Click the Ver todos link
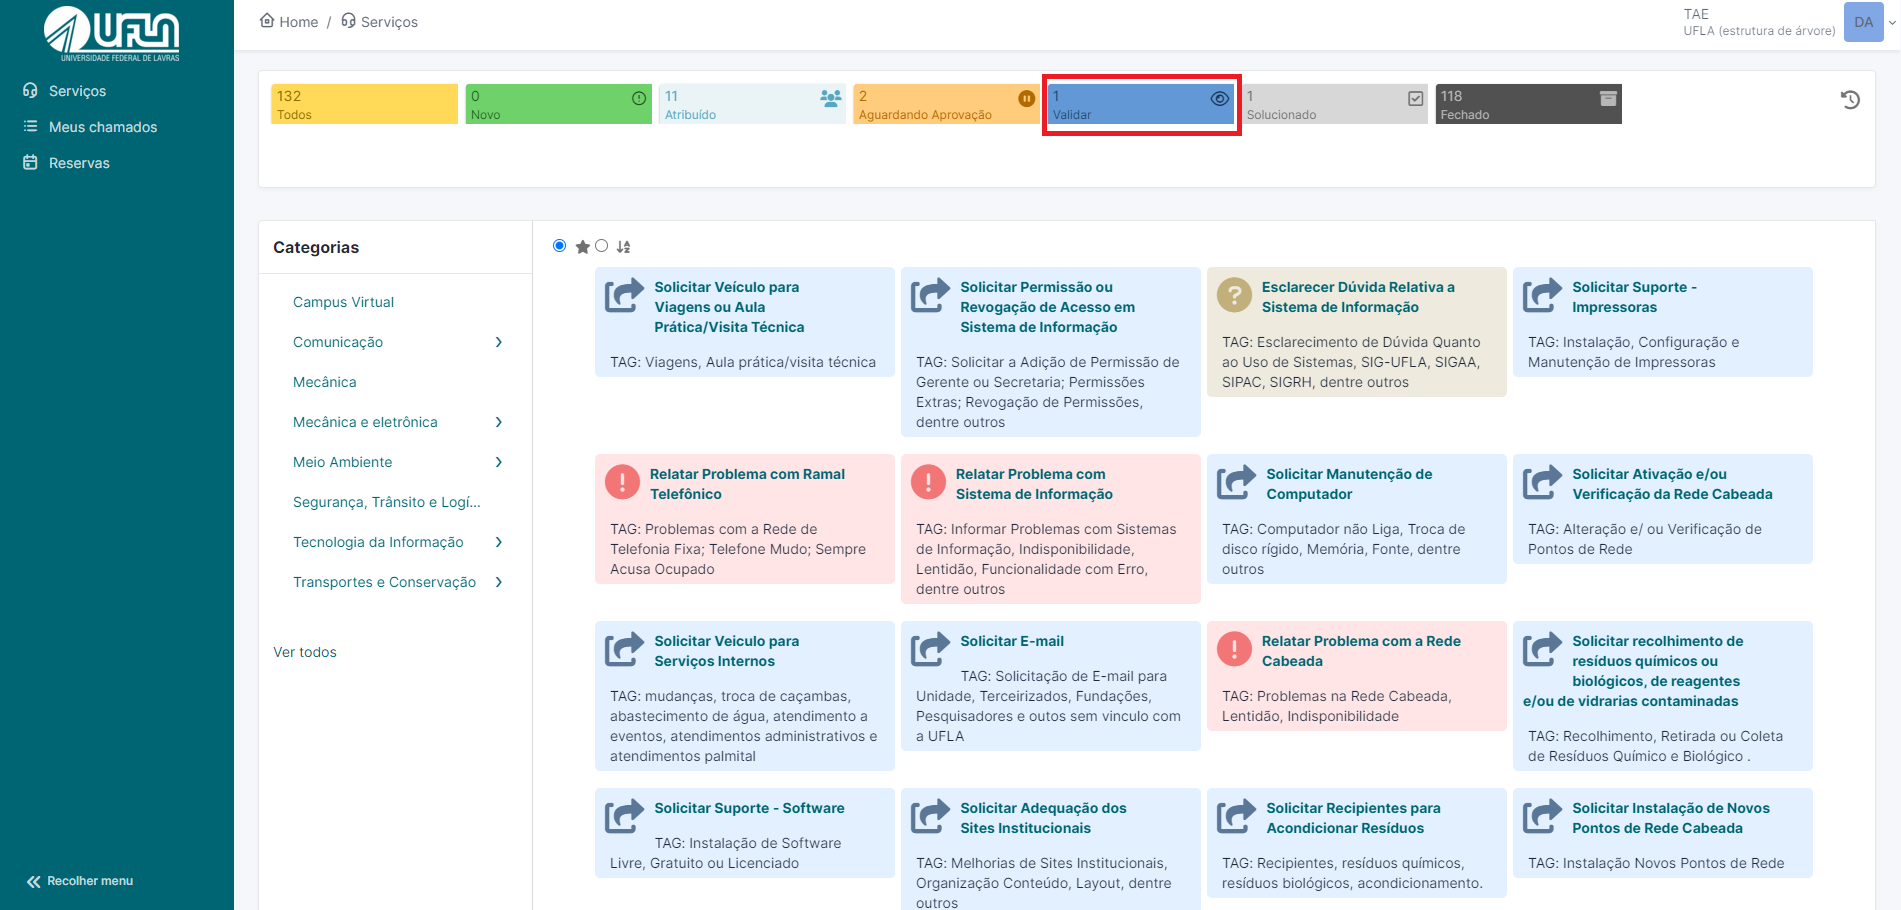This screenshot has width=1901, height=910. click(x=305, y=652)
